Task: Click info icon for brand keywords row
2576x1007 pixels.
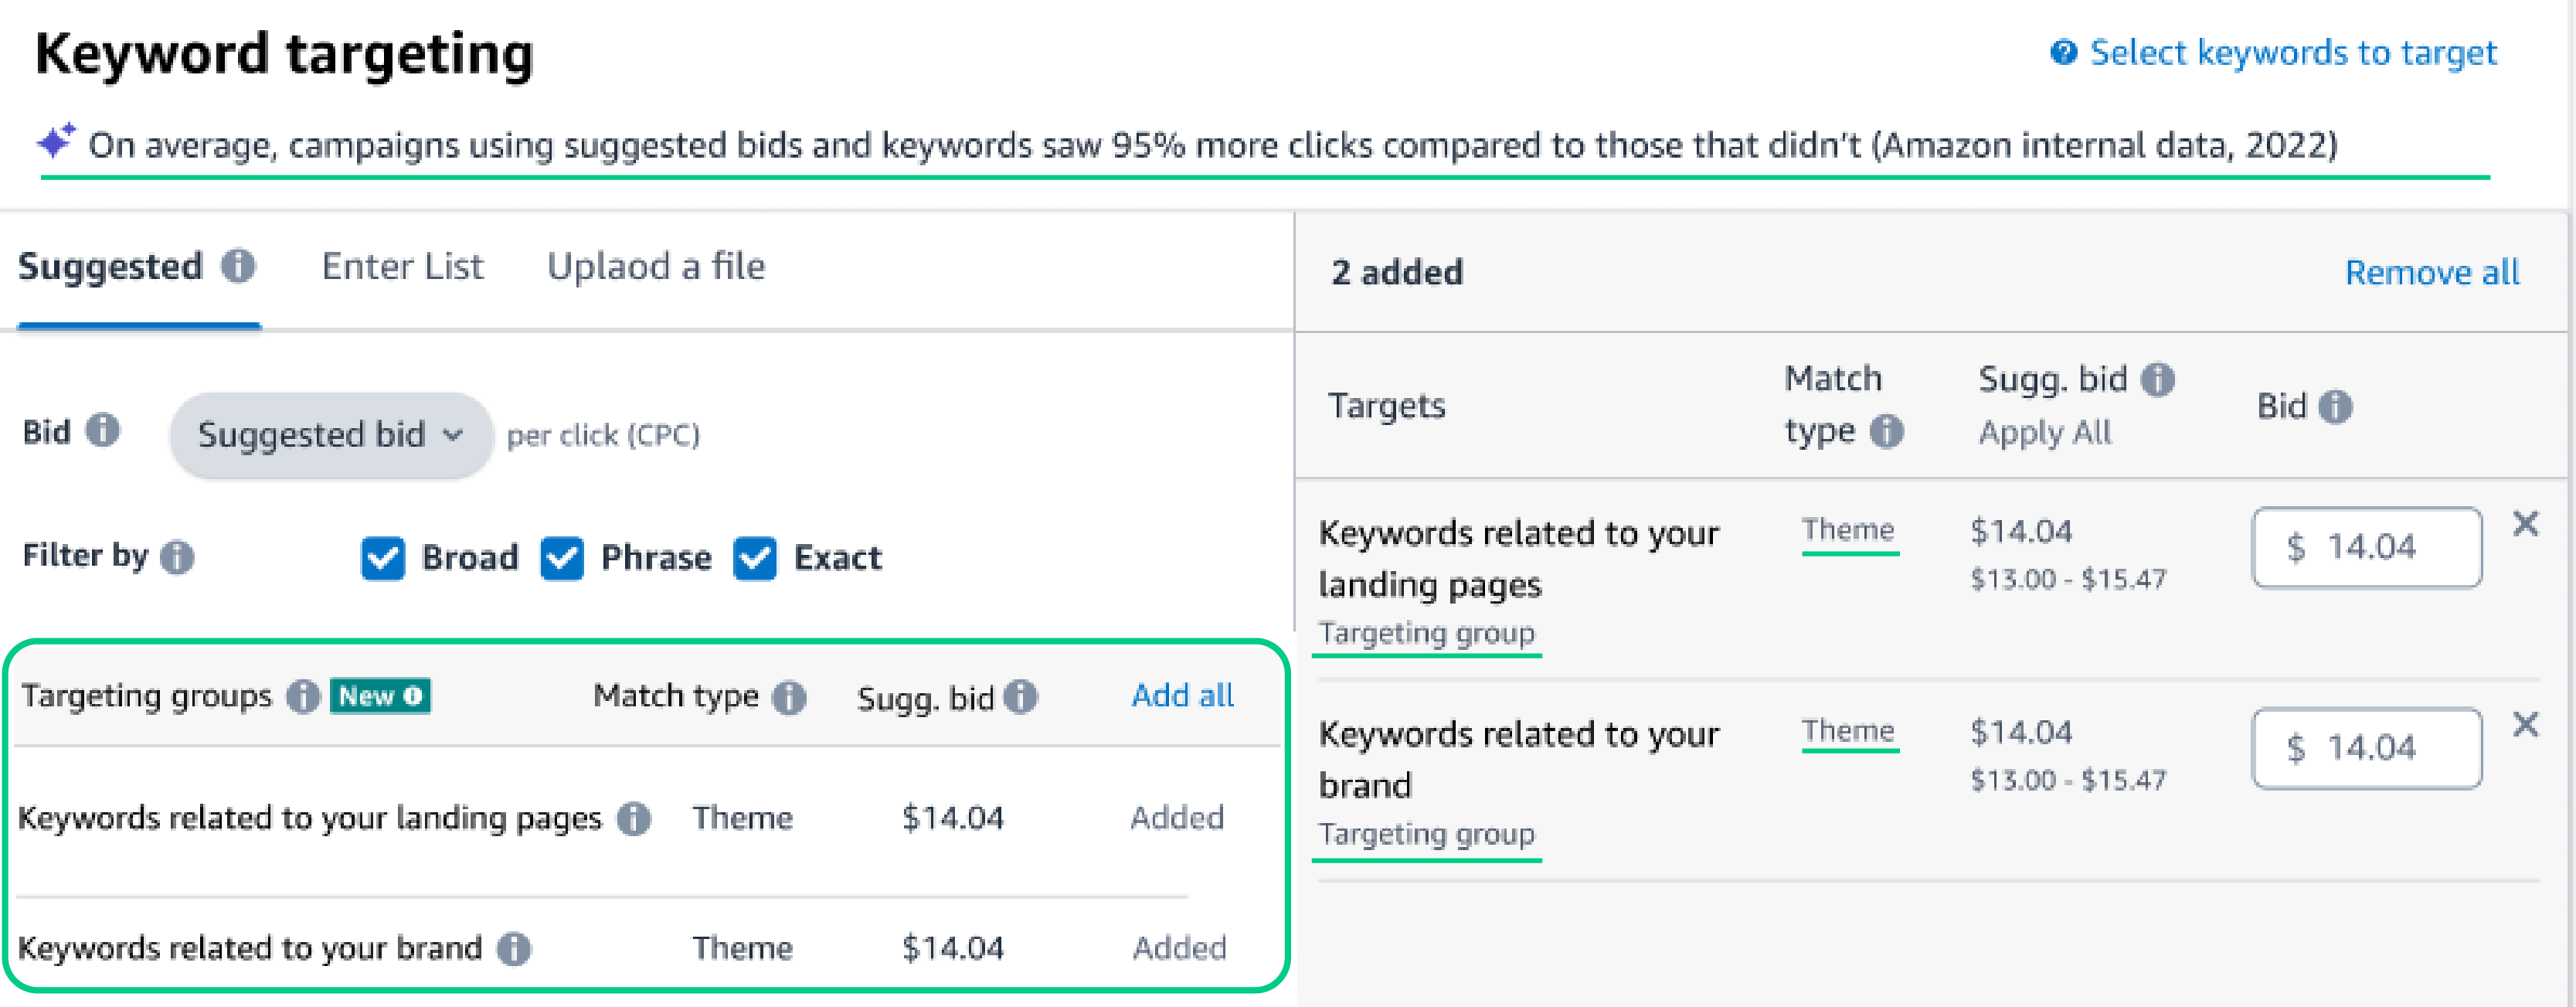Action: click(x=514, y=948)
